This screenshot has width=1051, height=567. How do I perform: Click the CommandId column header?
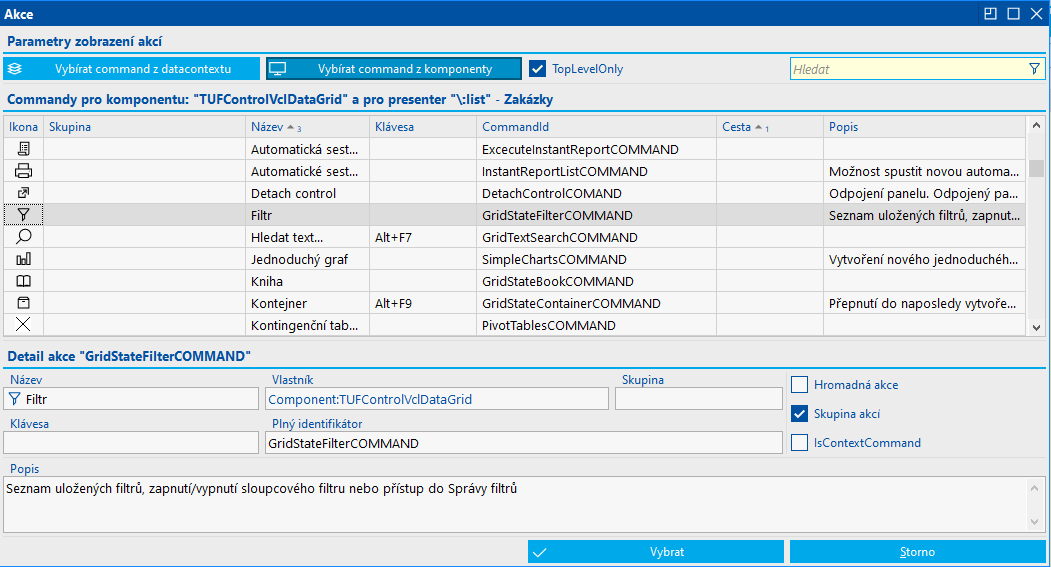597,127
